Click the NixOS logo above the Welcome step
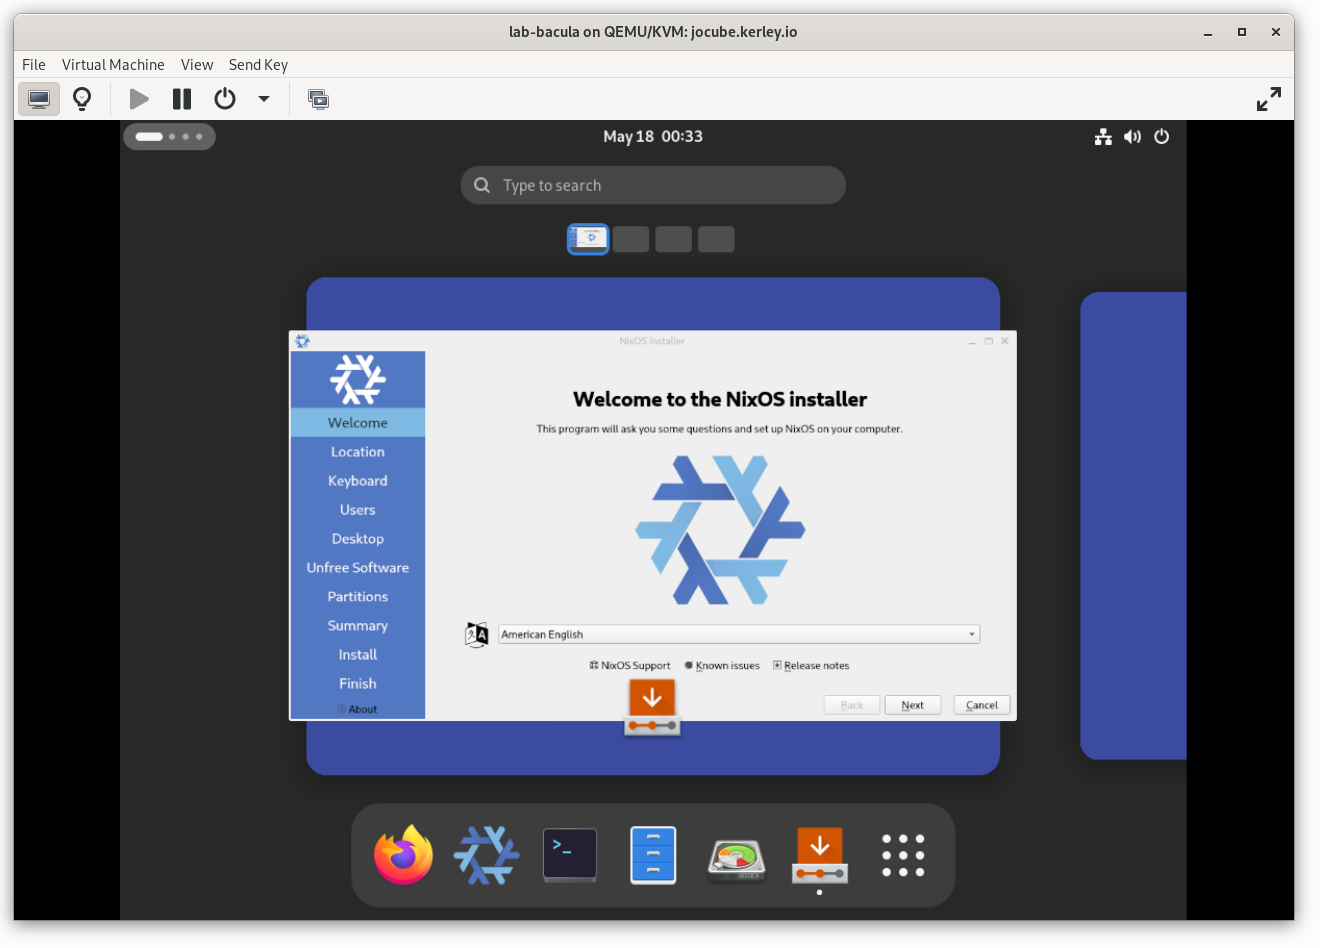Viewport: 1320px width, 948px height. (x=358, y=379)
